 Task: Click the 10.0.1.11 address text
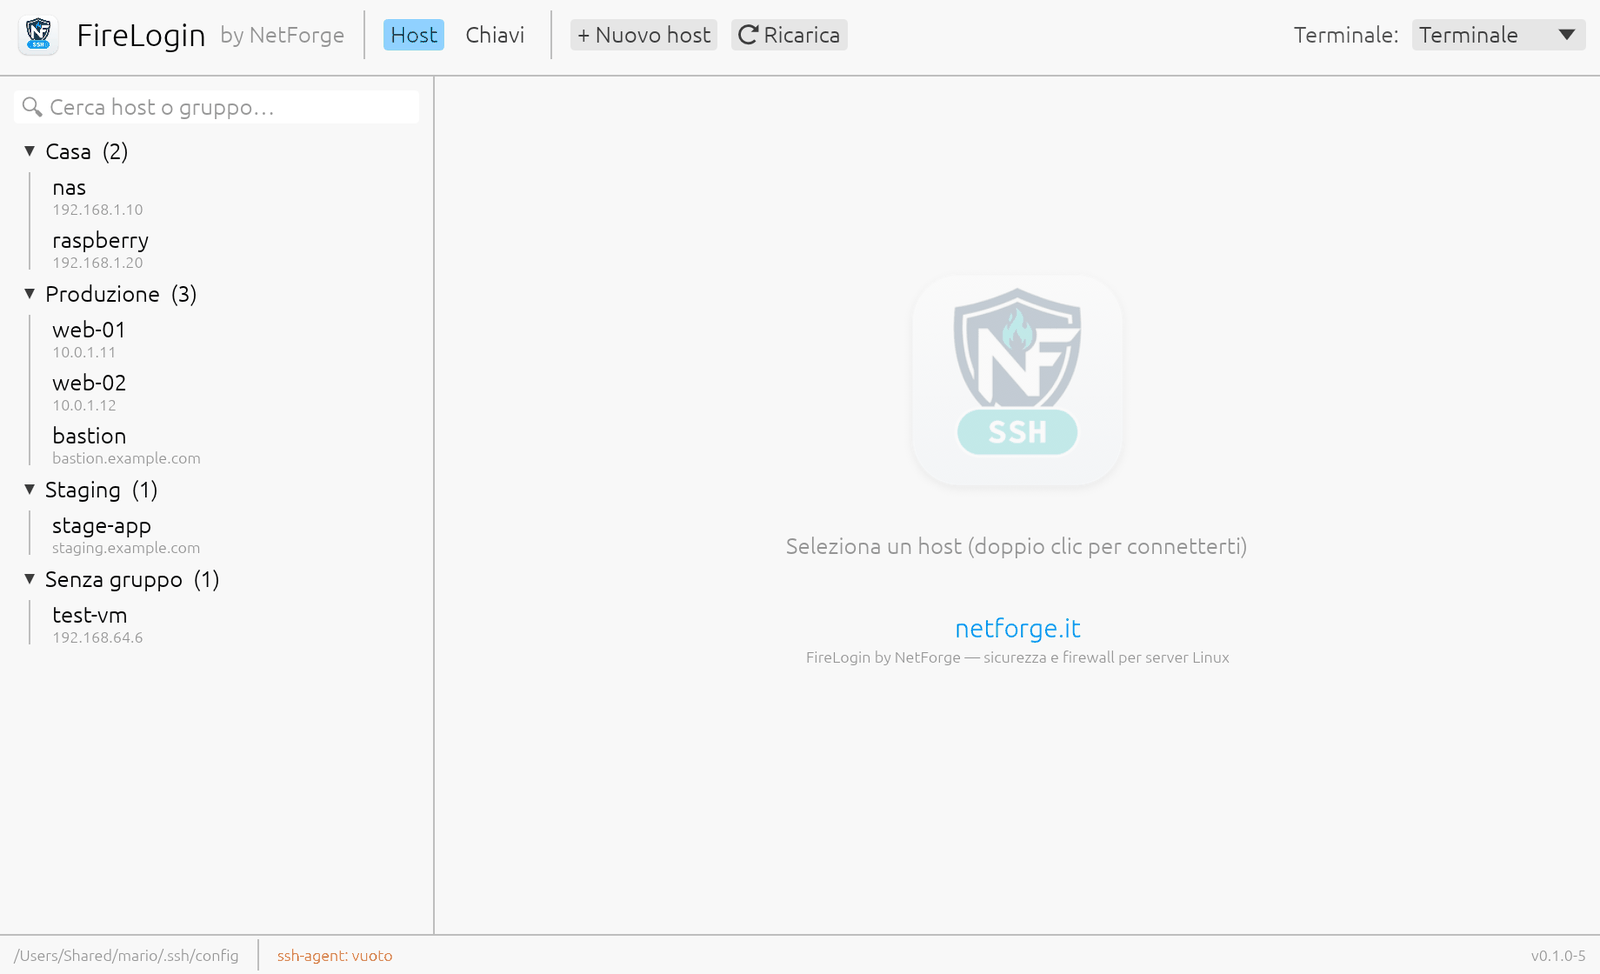click(84, 353)
